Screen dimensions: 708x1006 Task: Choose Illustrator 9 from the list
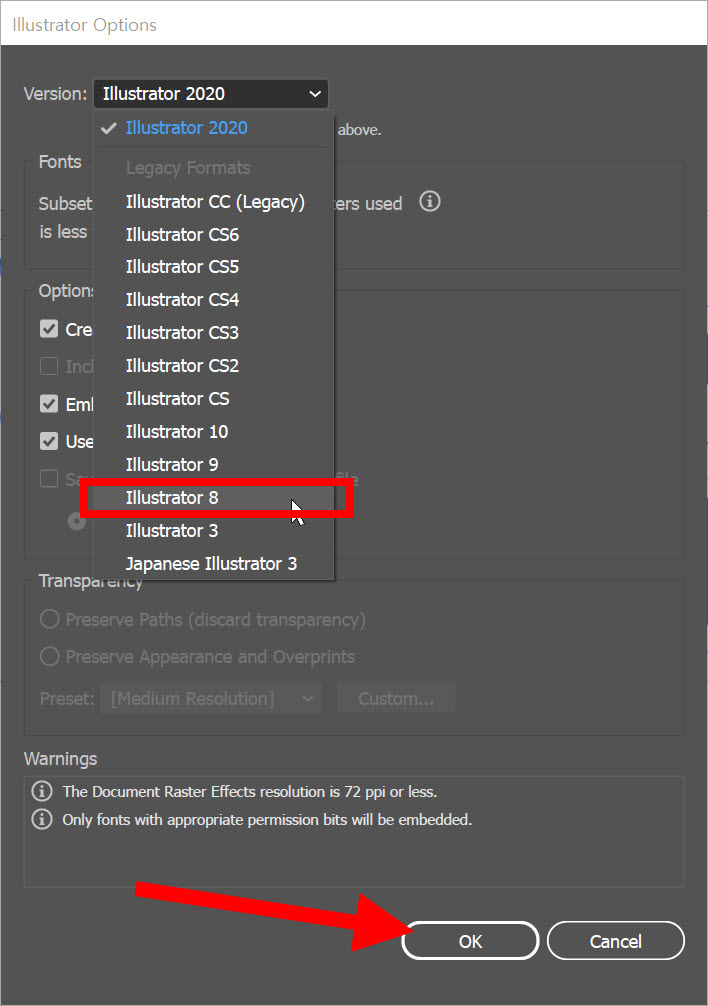click(214, 465)
